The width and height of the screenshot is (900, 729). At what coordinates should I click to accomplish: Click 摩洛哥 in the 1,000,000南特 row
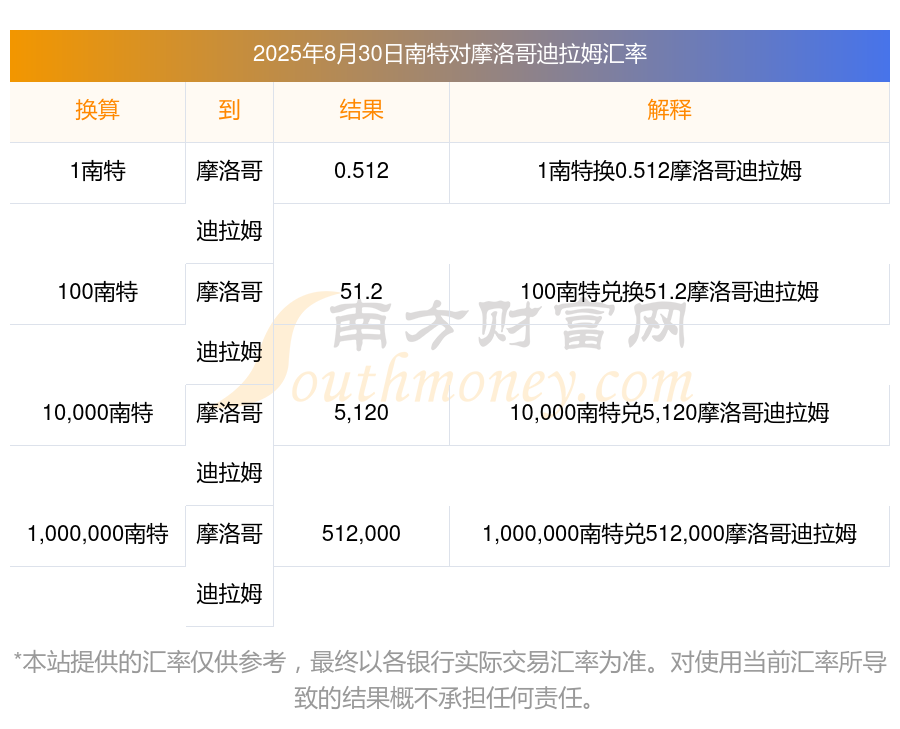click(x=229, y=534)
